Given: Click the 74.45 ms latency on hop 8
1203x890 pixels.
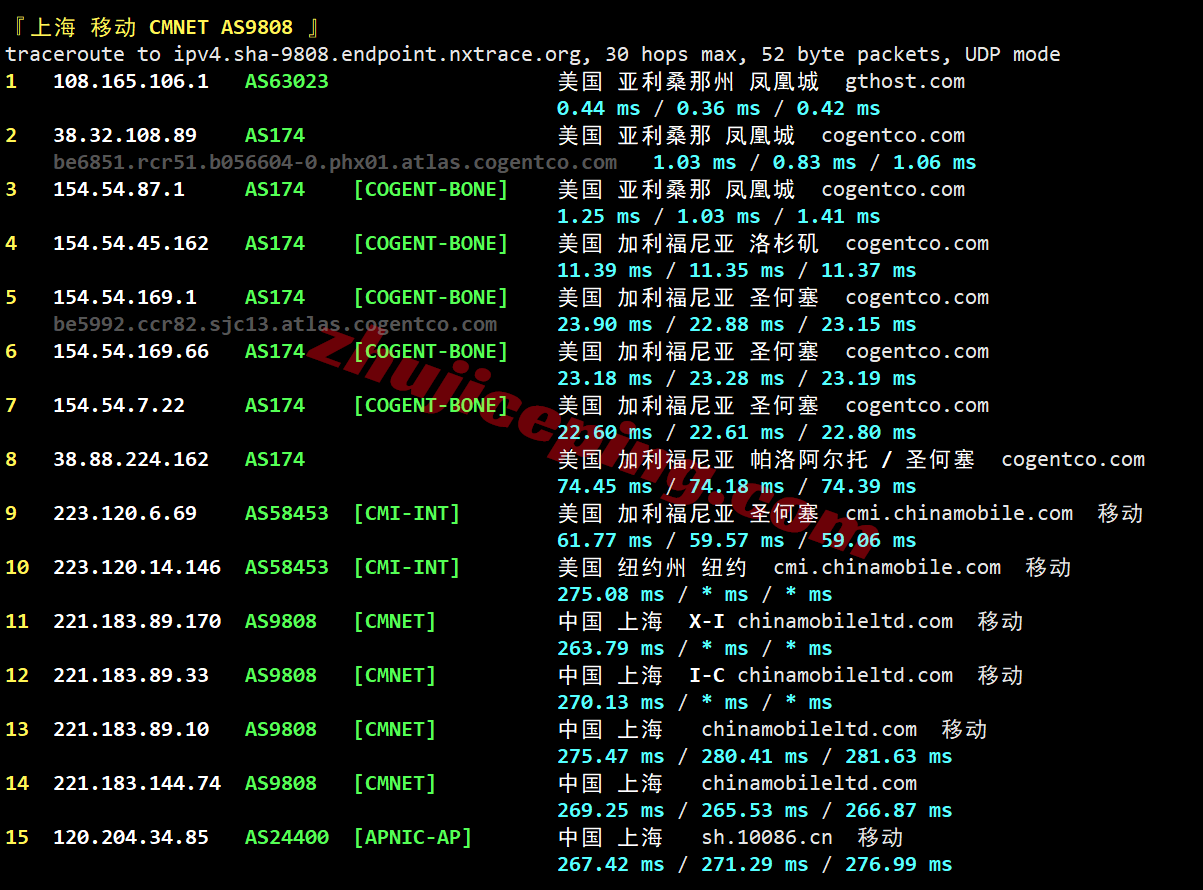Looking at the screenshot, I should (604, 487).
